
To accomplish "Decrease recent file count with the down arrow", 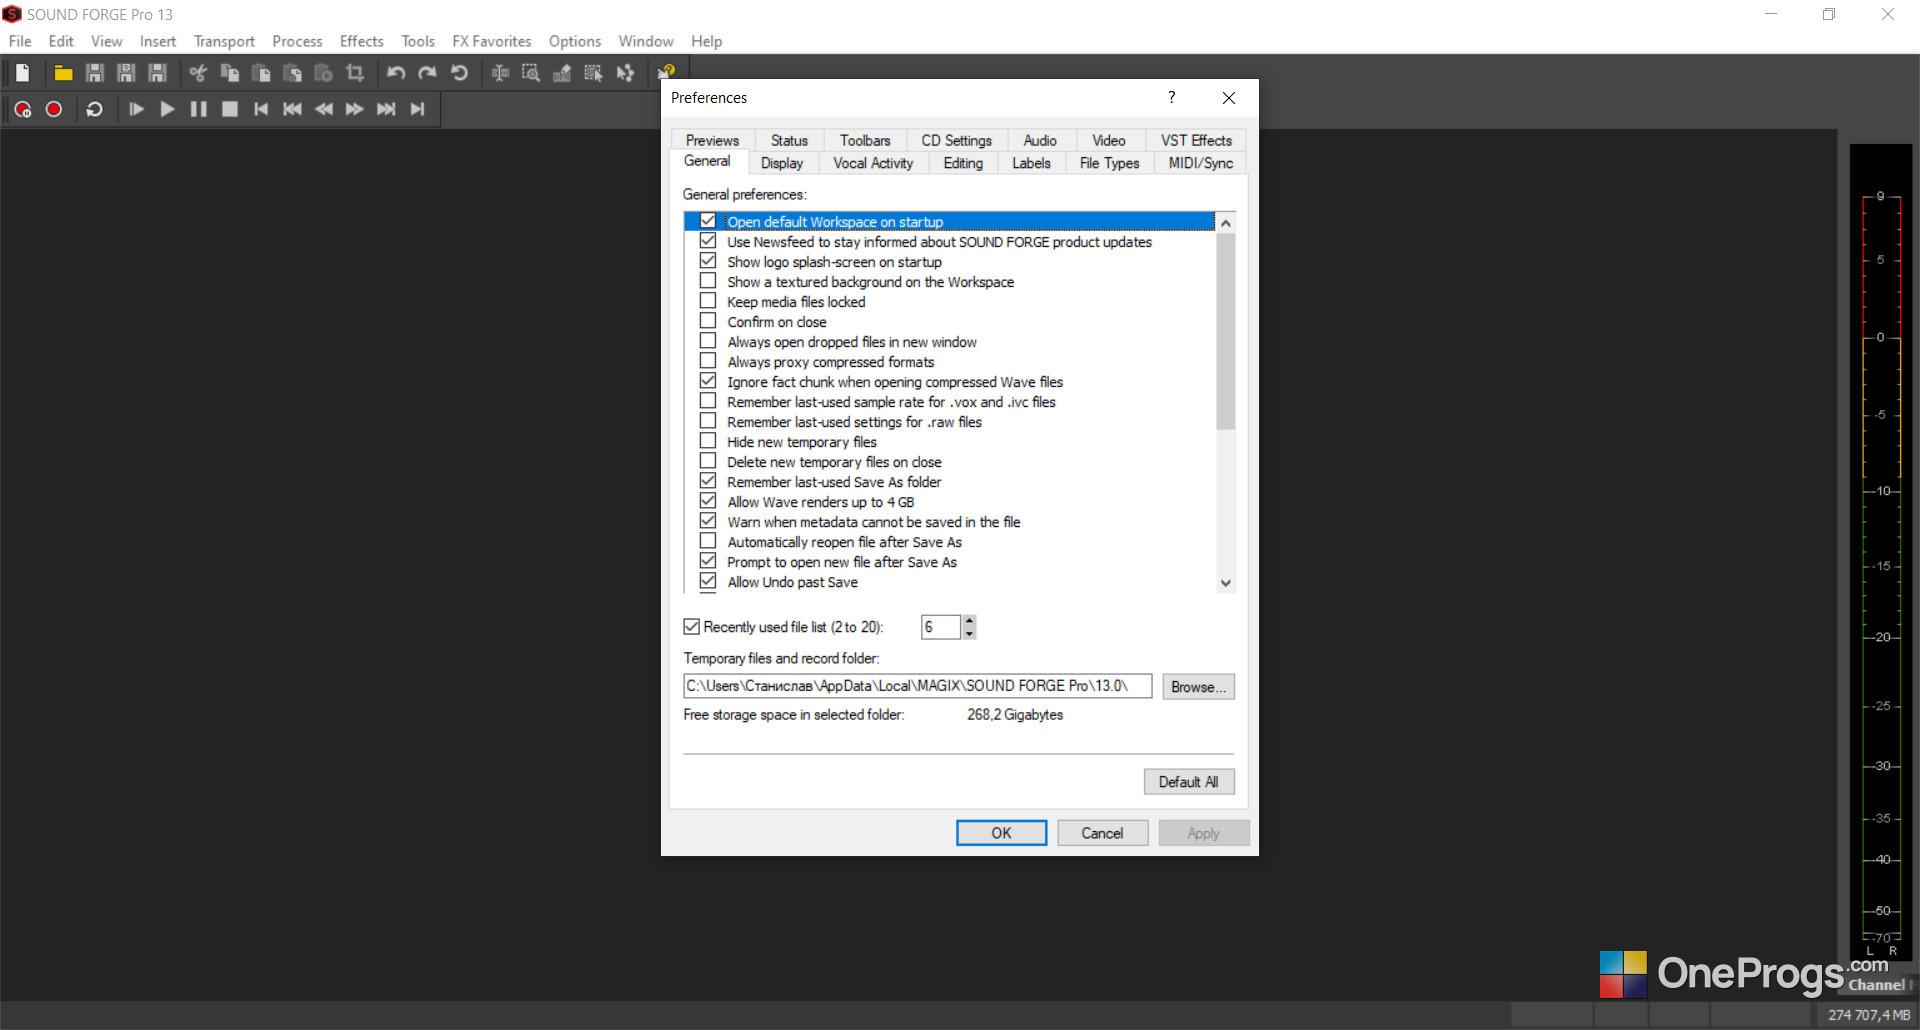I will point(969,633).
